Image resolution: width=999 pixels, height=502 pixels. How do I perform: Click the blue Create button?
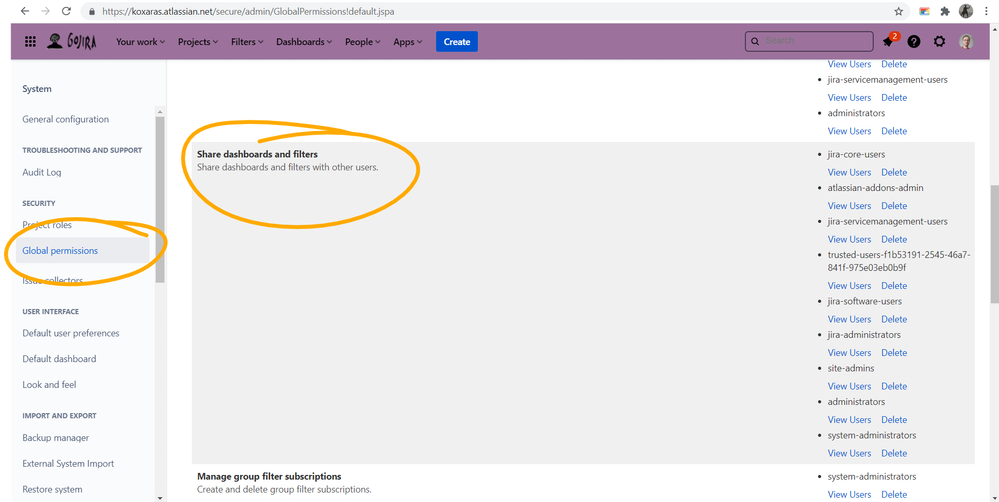[x=457, y=41]
